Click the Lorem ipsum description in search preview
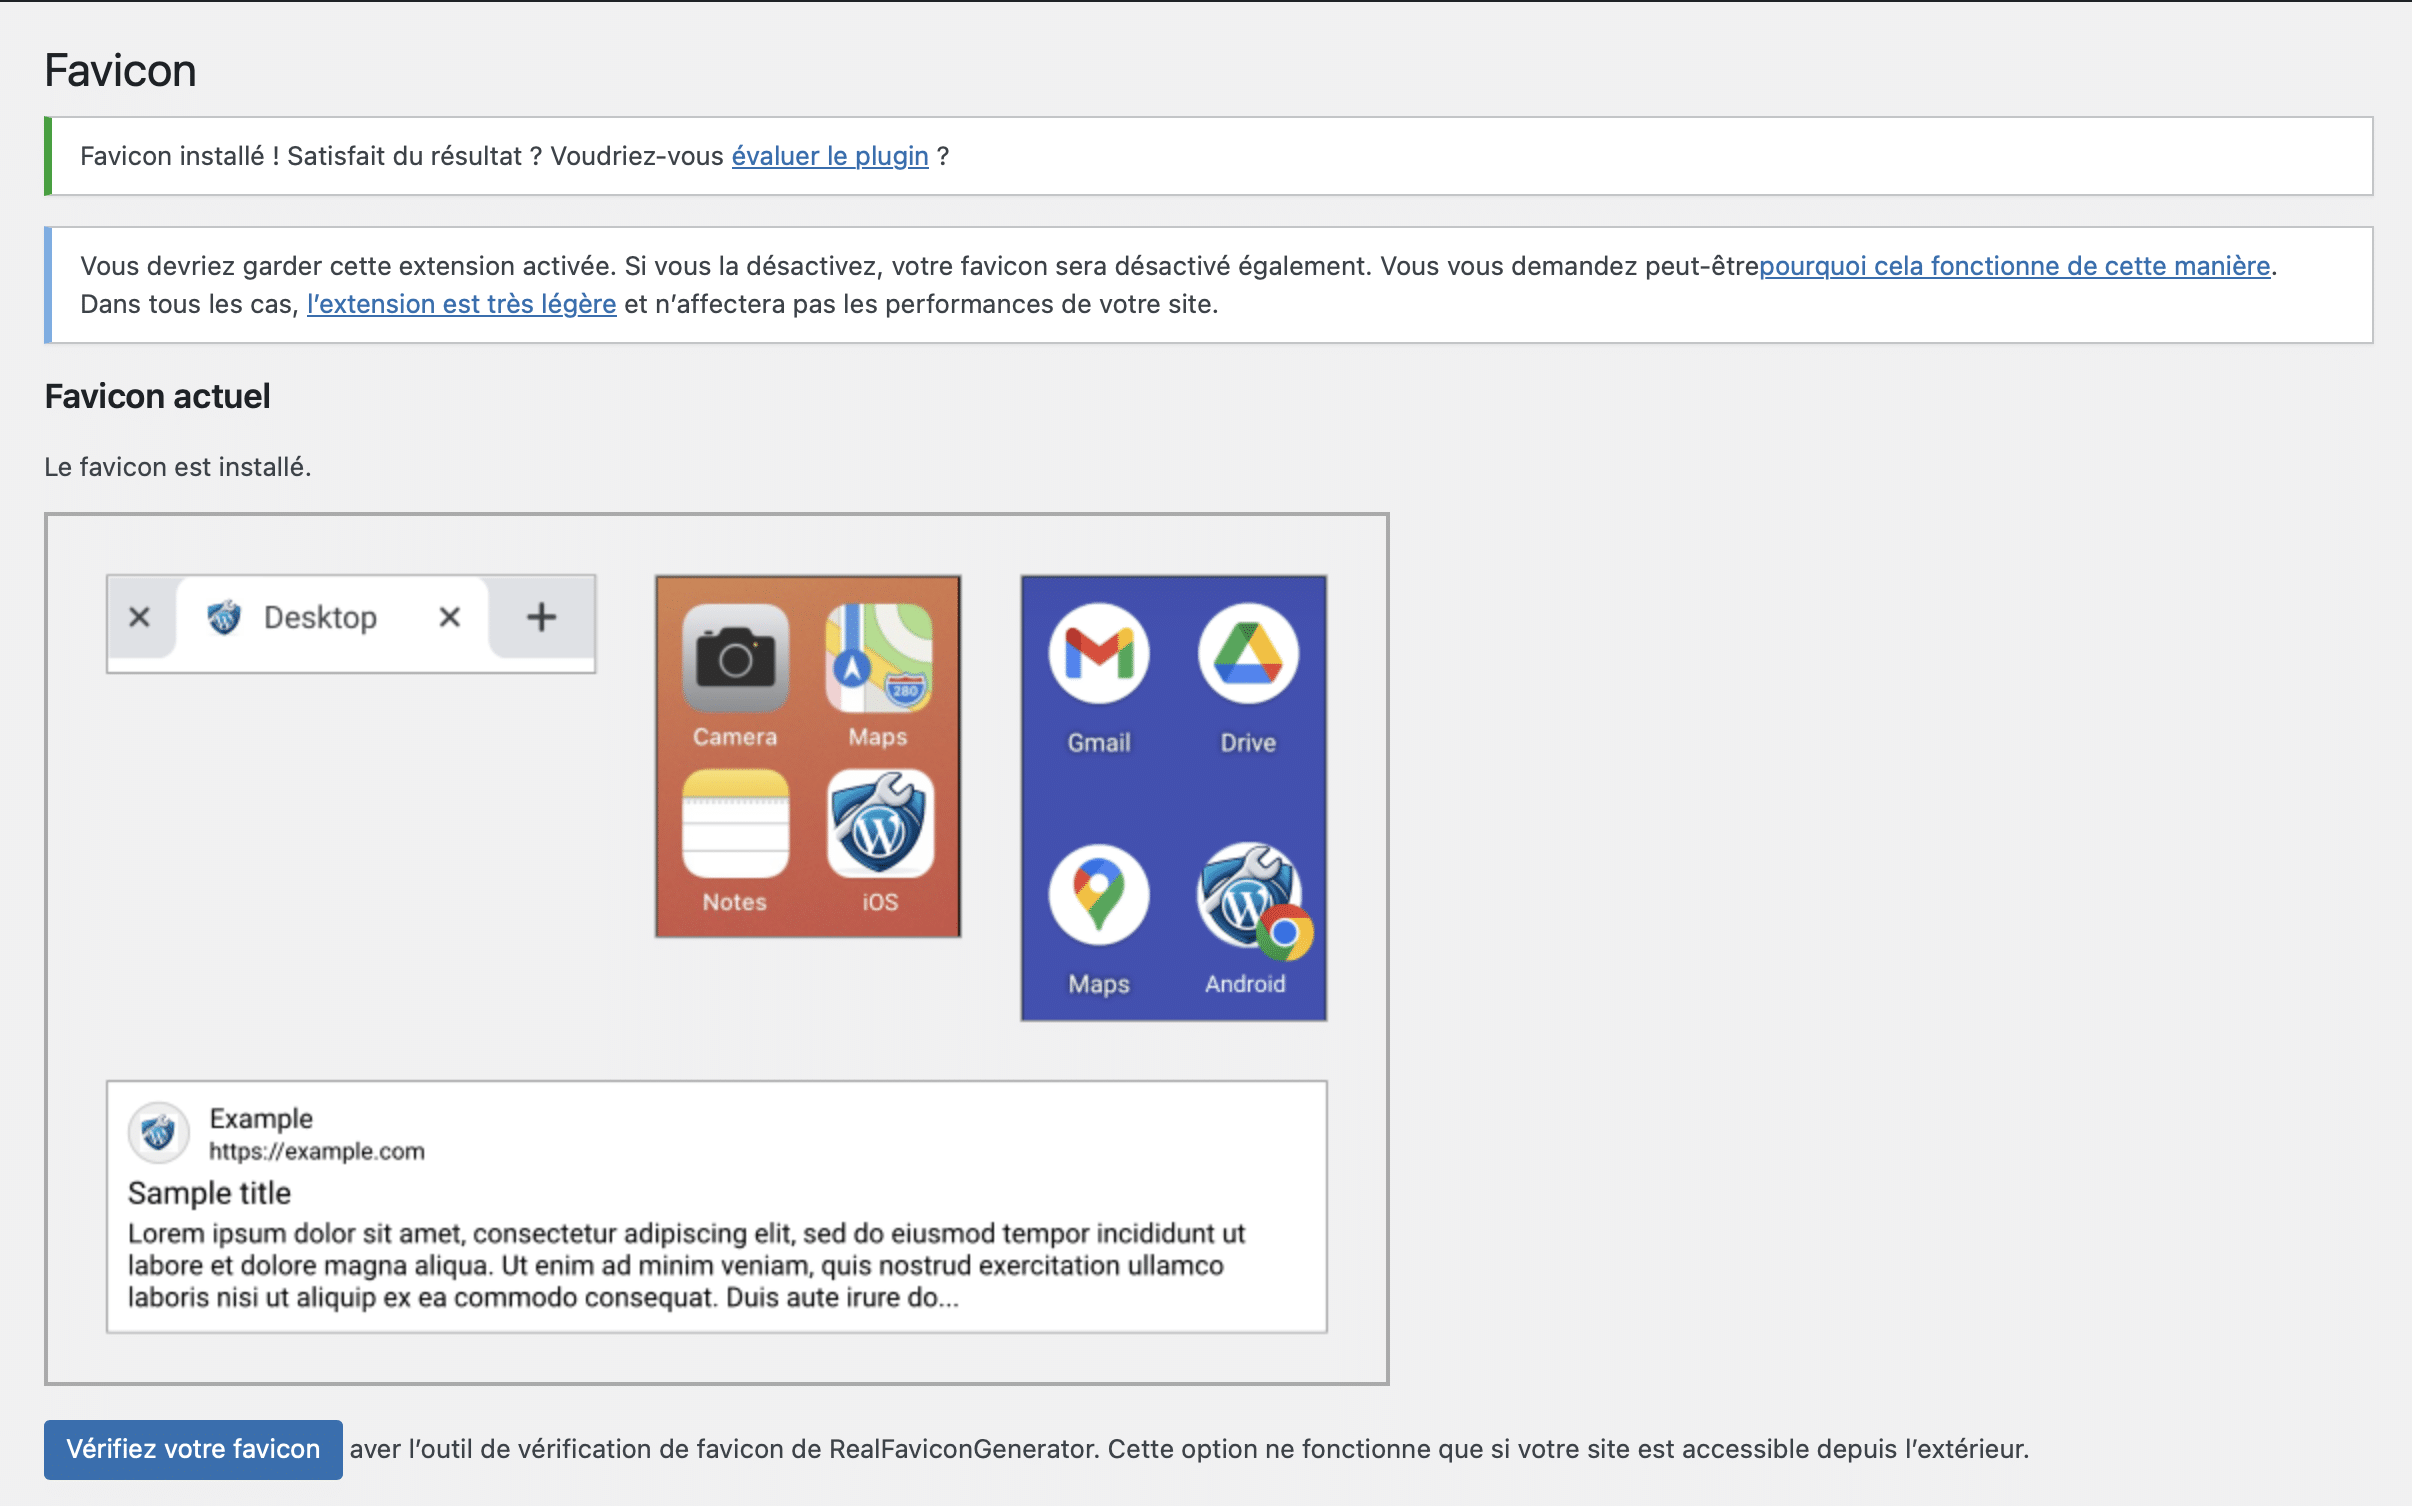 tap(687, 1265)
